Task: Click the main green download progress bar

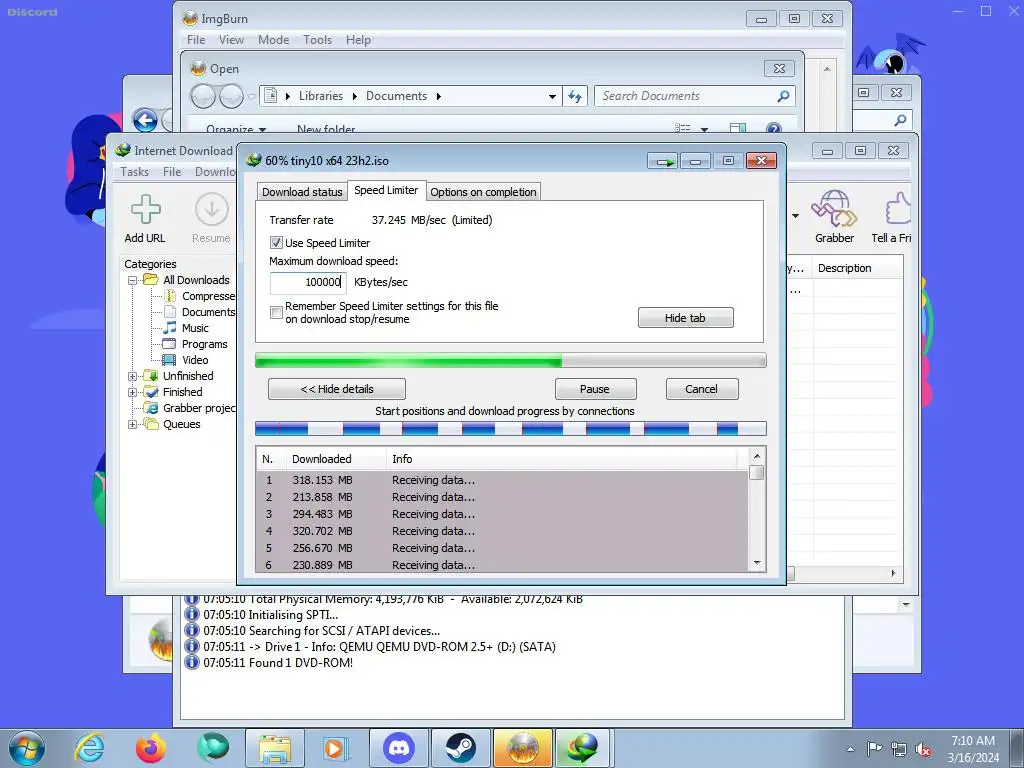Action: tap(511, 360)
